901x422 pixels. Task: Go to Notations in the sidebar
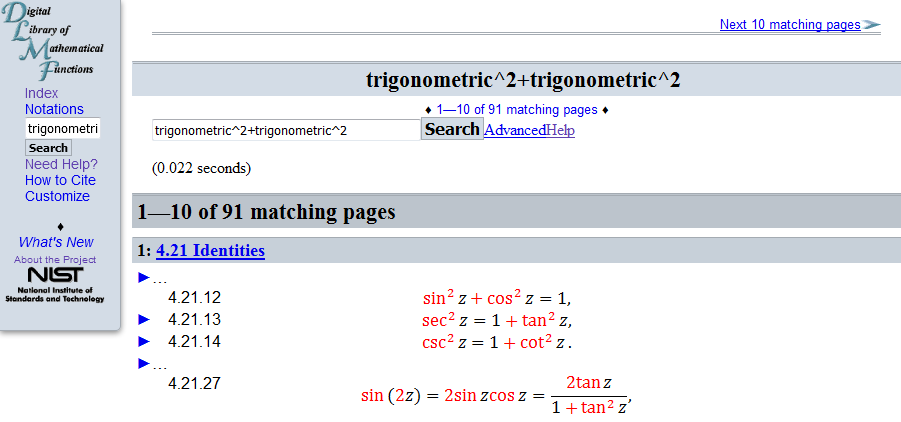(54, 109)
